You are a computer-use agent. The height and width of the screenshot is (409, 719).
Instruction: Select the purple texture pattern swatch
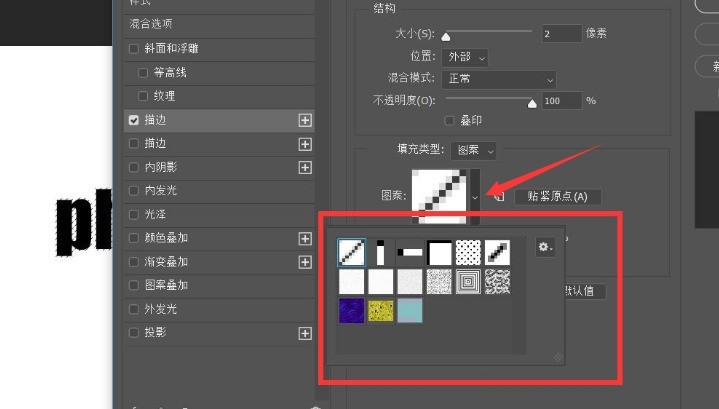click(x=352, y=310)
